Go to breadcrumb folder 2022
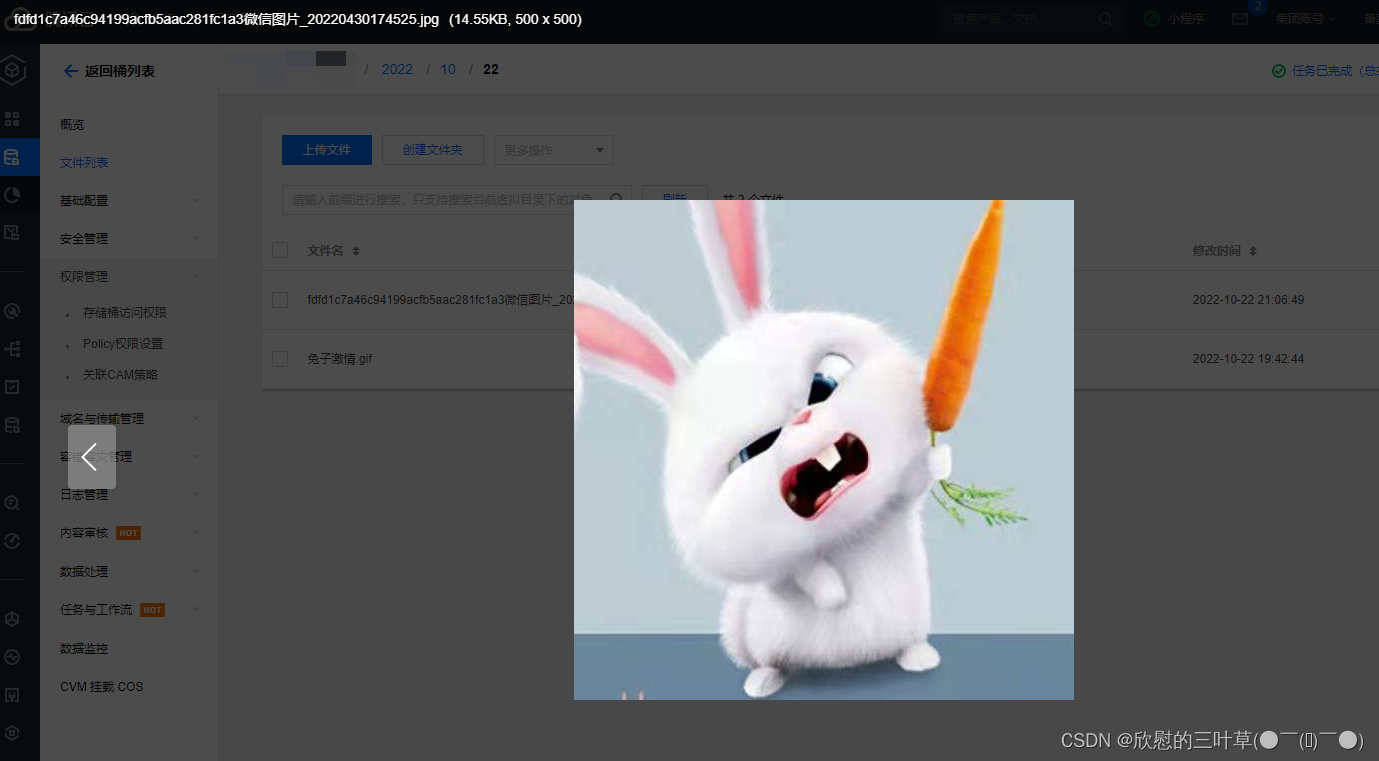This screenshot has height=761, width=1379. pyautogui.click(x=397, y=69)
